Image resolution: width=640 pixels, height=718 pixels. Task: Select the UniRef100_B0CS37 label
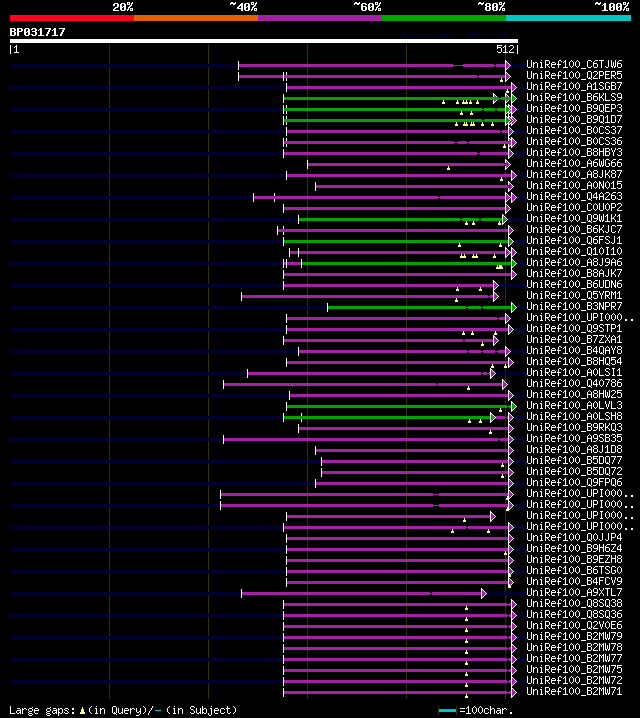pyautogui.click(x=574, y=130)
